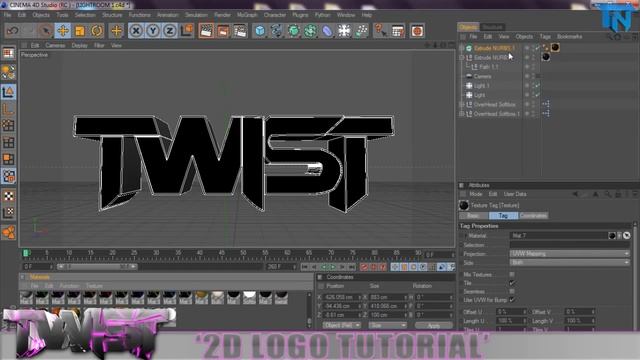This screenshot has width=640, height=360.
Task: Toggle the X axis lock
Action: tap(136, 31)
